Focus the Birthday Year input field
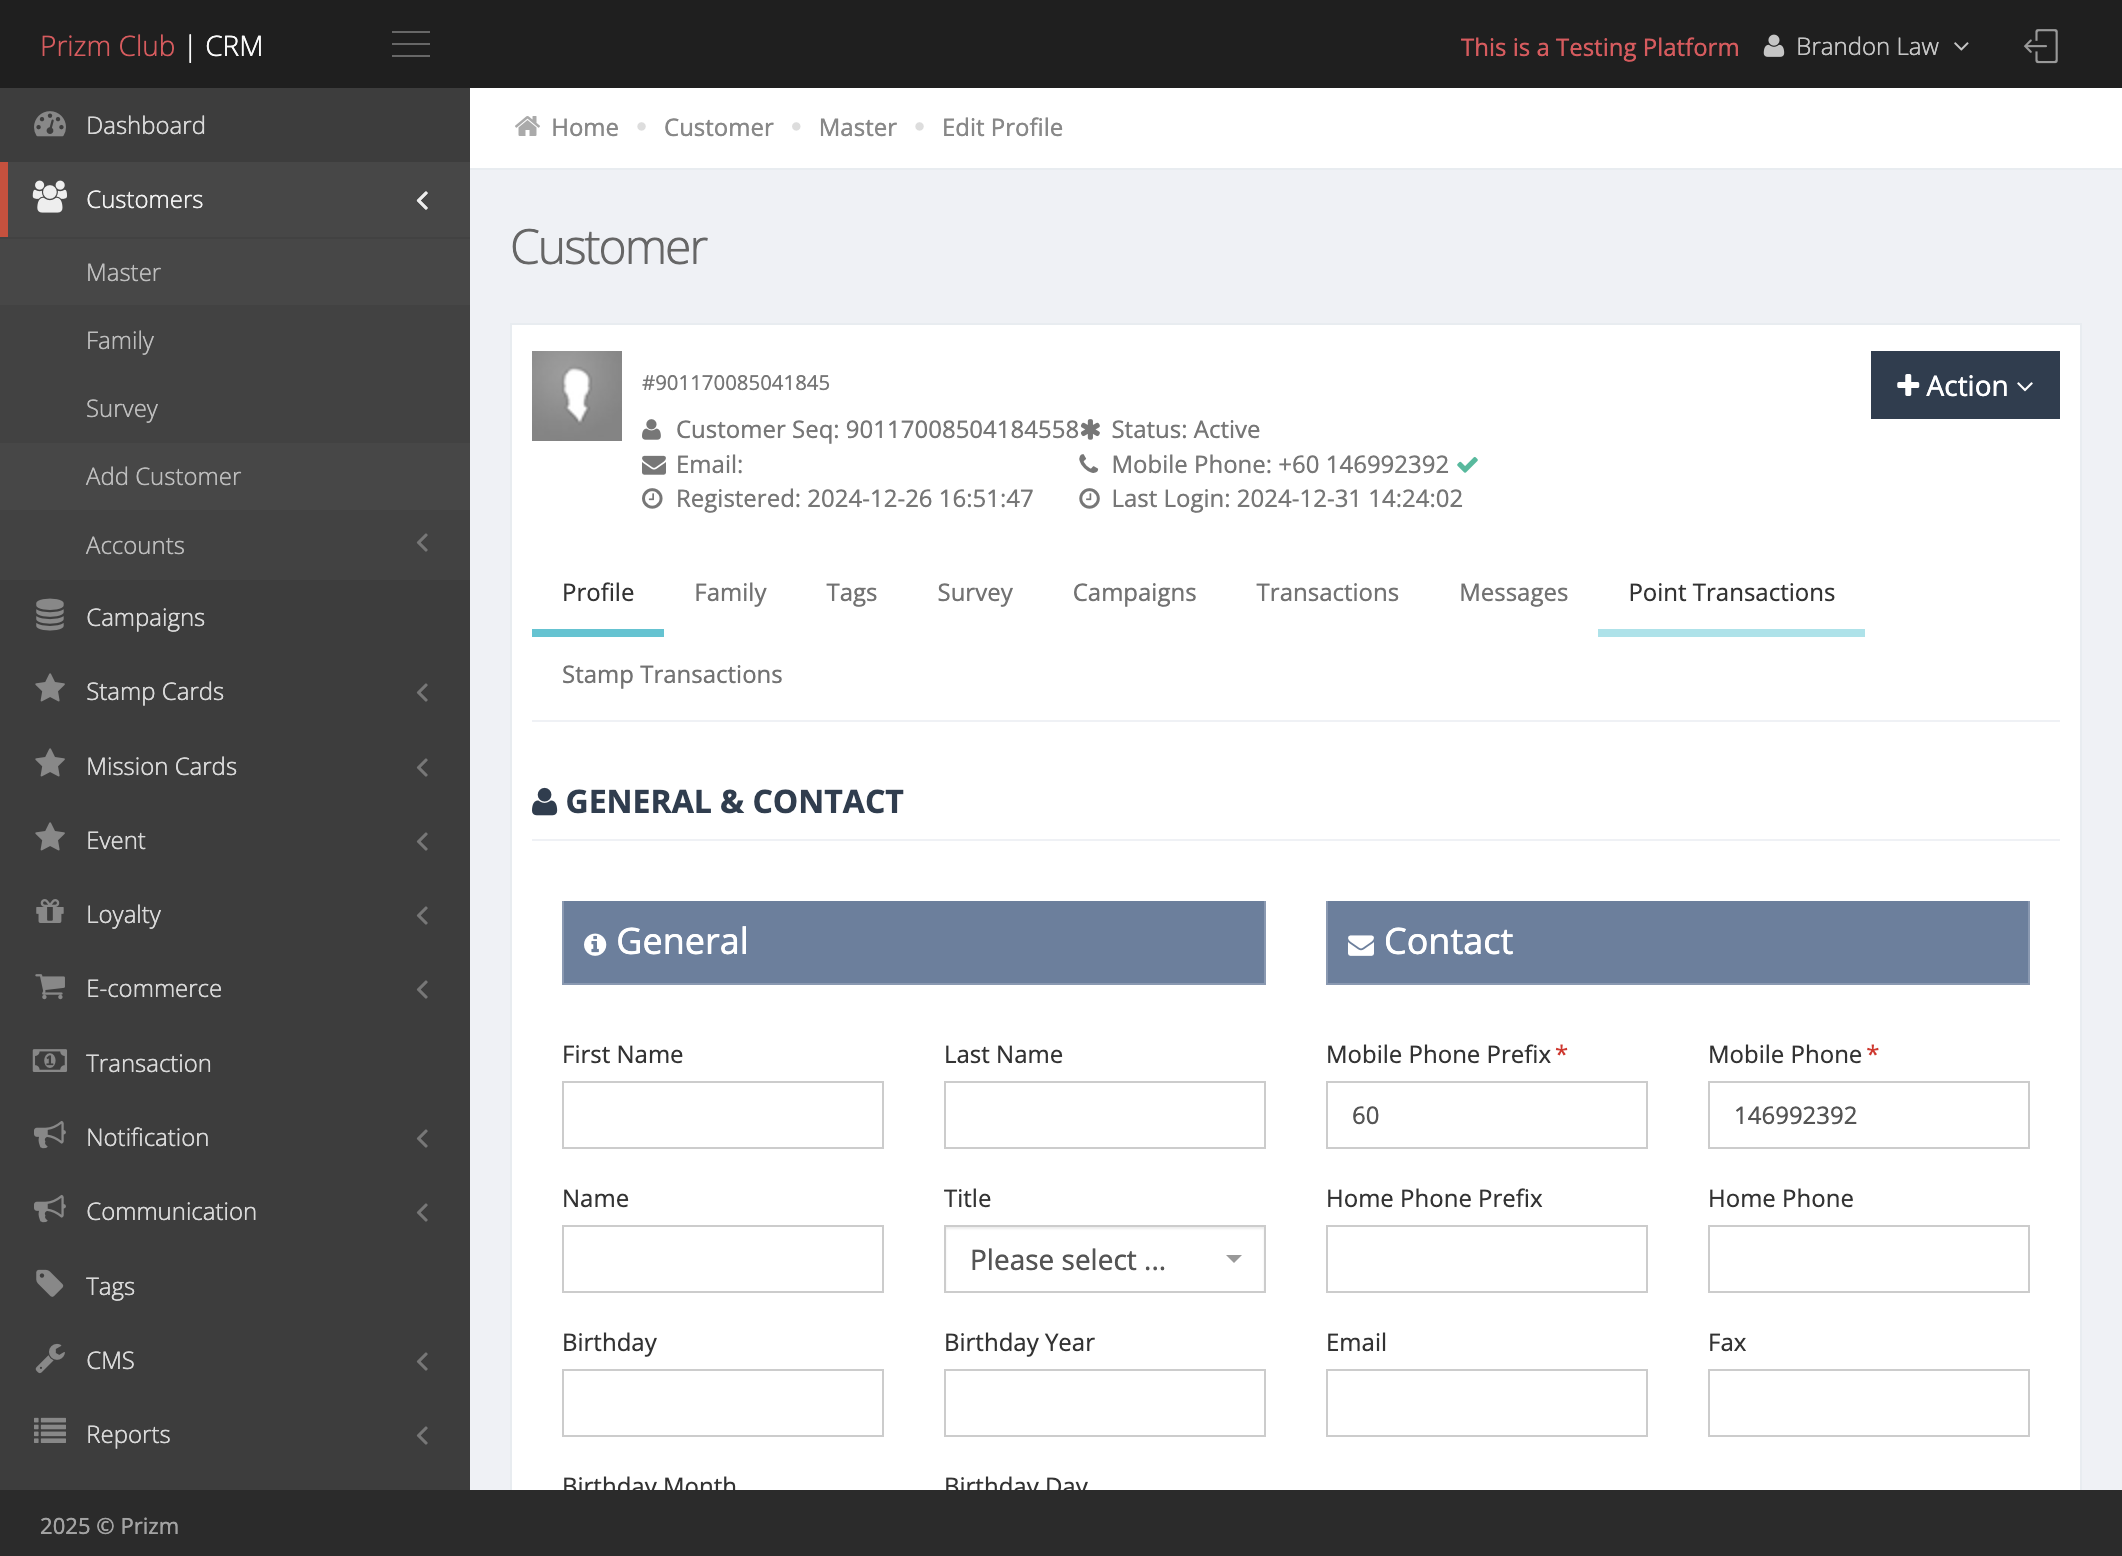2122x1556 pixels. [x=1105, y=1403]
